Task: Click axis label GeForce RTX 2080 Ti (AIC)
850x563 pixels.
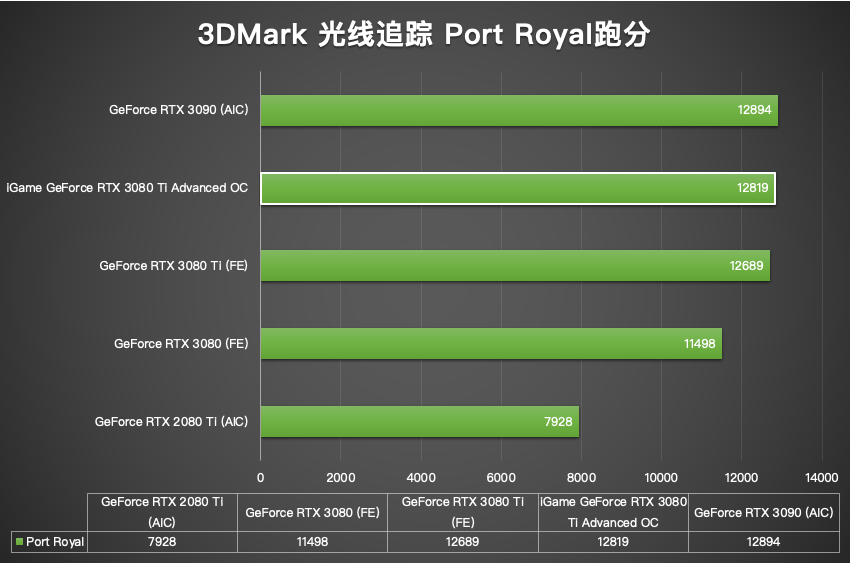Action: coord(171,422)
